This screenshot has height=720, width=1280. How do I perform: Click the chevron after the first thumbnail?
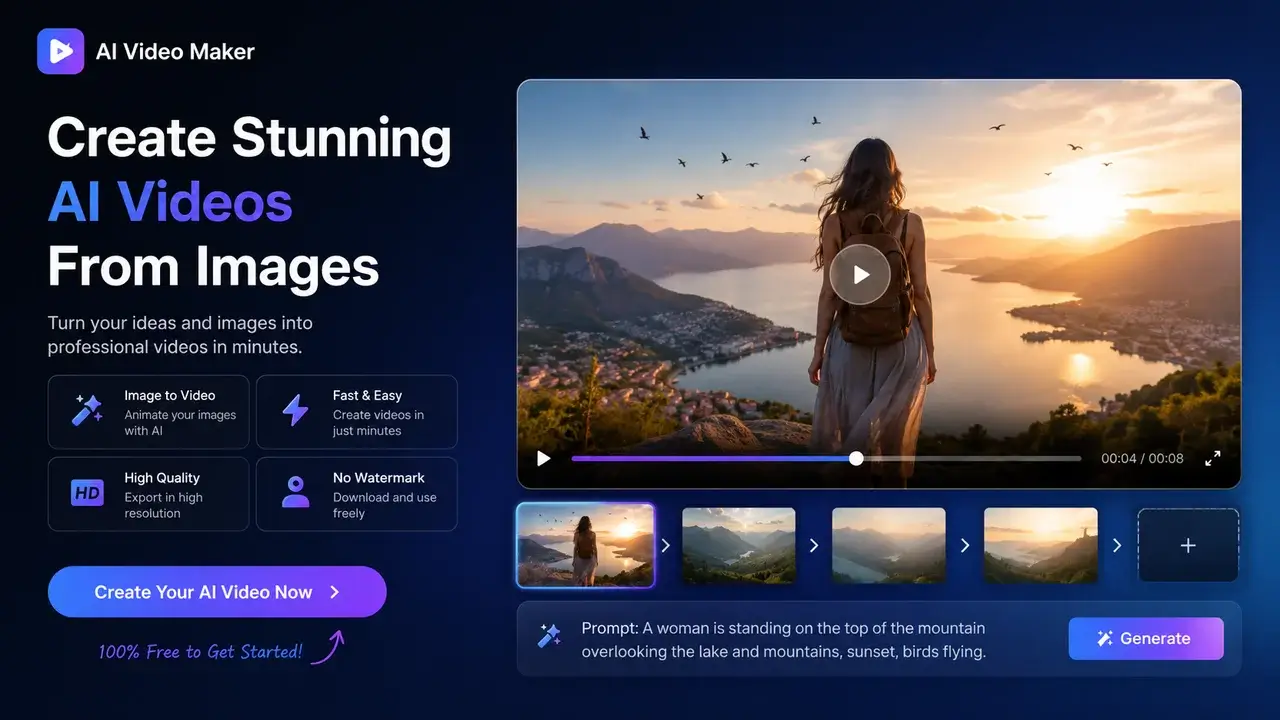(665, 546)
